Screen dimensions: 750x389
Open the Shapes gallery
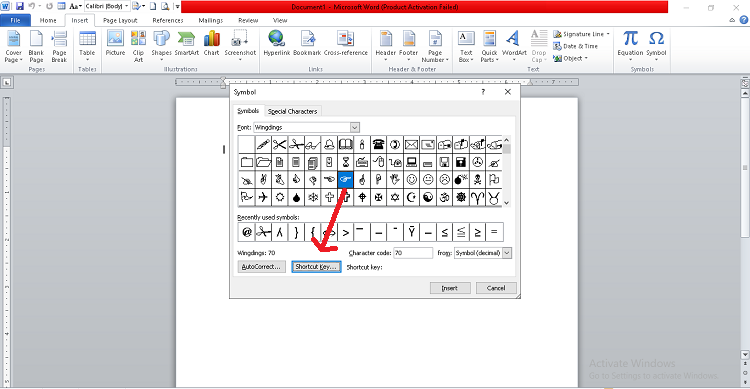tap(161, 46)
